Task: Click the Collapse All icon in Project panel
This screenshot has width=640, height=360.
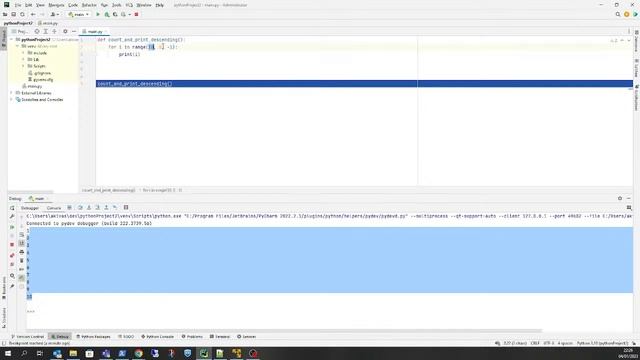Action: [x=54, y=31]
